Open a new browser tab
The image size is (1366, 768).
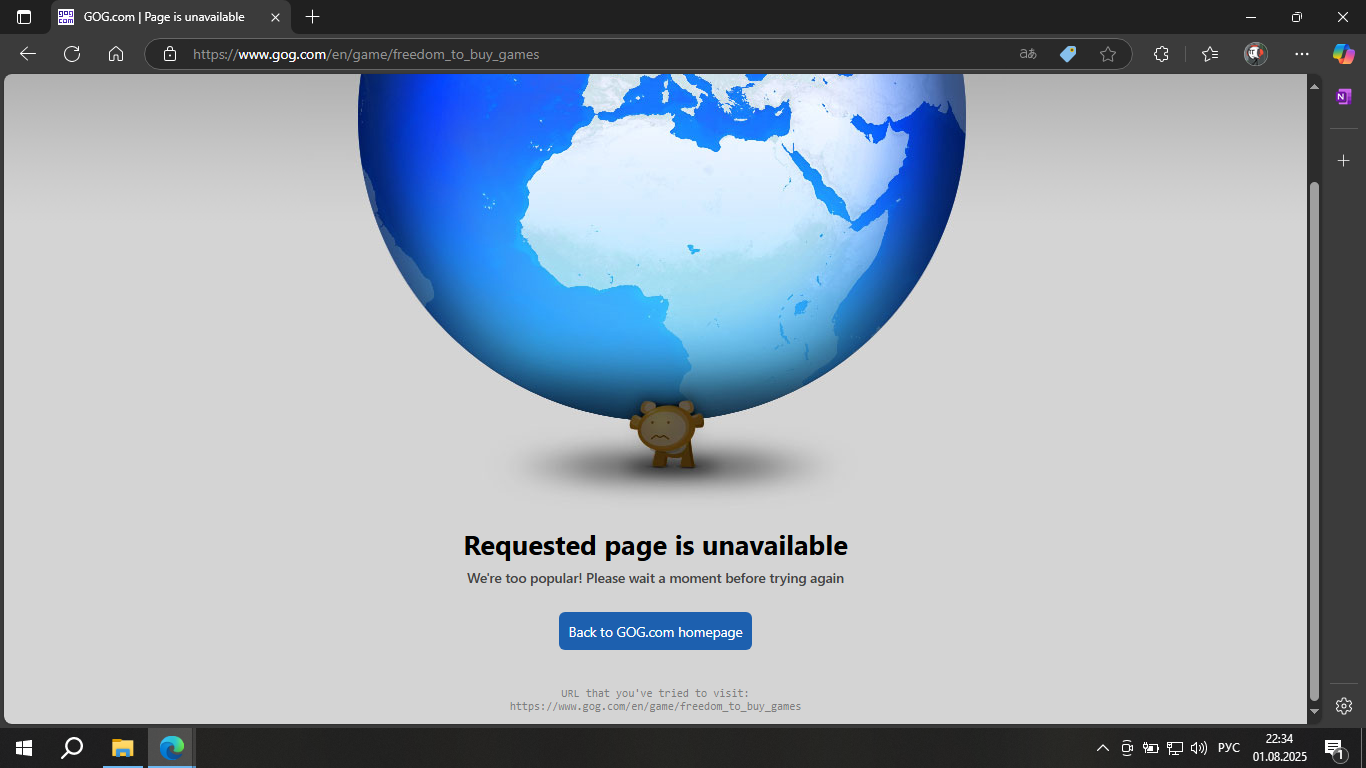tap(312, 17)
